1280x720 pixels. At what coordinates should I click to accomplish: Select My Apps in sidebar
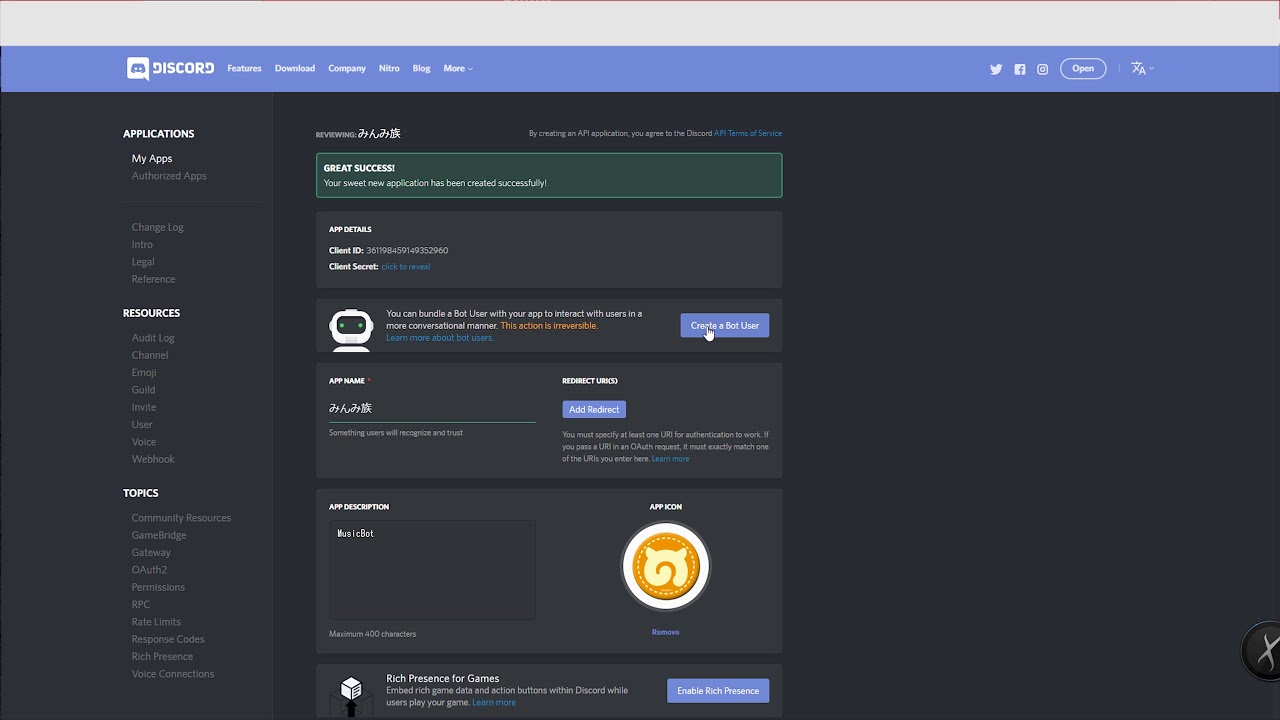[x=152, y=158]
